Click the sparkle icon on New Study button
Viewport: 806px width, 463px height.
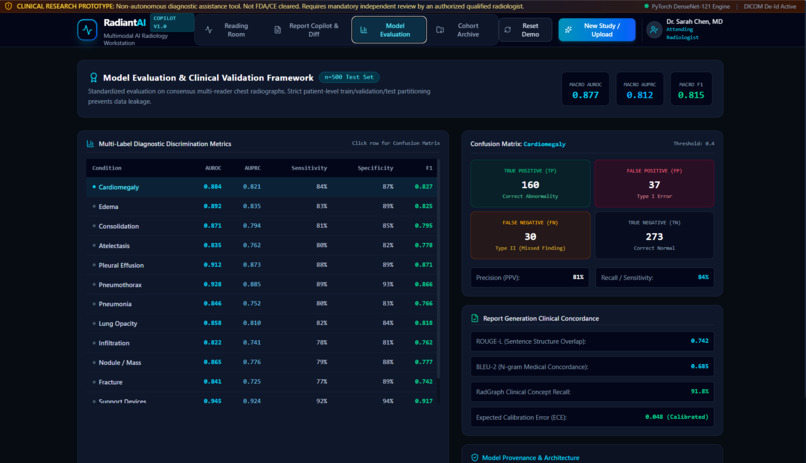click(x=569, y=30)
